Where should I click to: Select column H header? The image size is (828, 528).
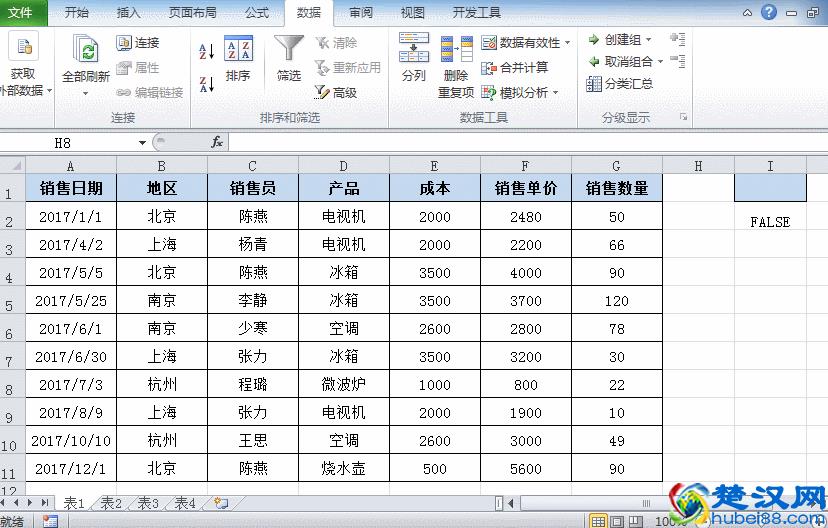pyautogui.click(x=698, y=166)
